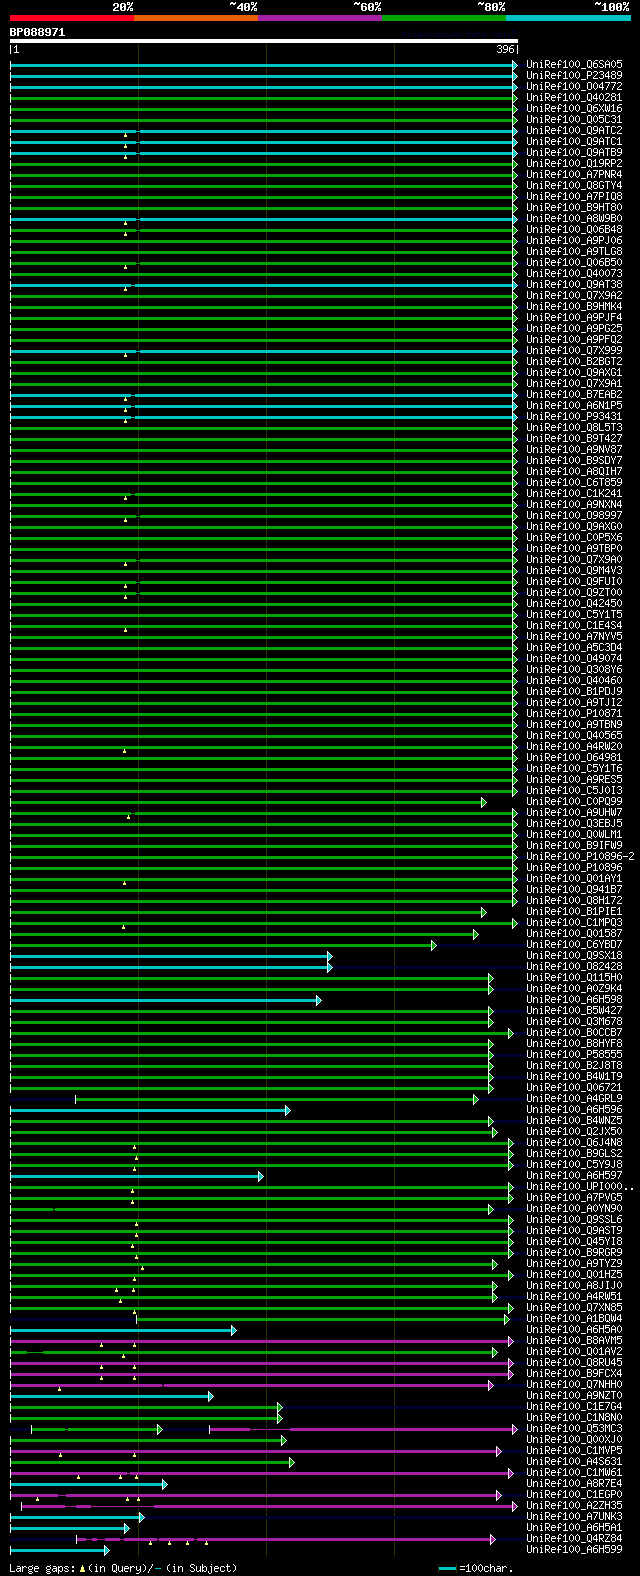Select the UniRef100_Q9SSL6 label

tap(574, 1220)
